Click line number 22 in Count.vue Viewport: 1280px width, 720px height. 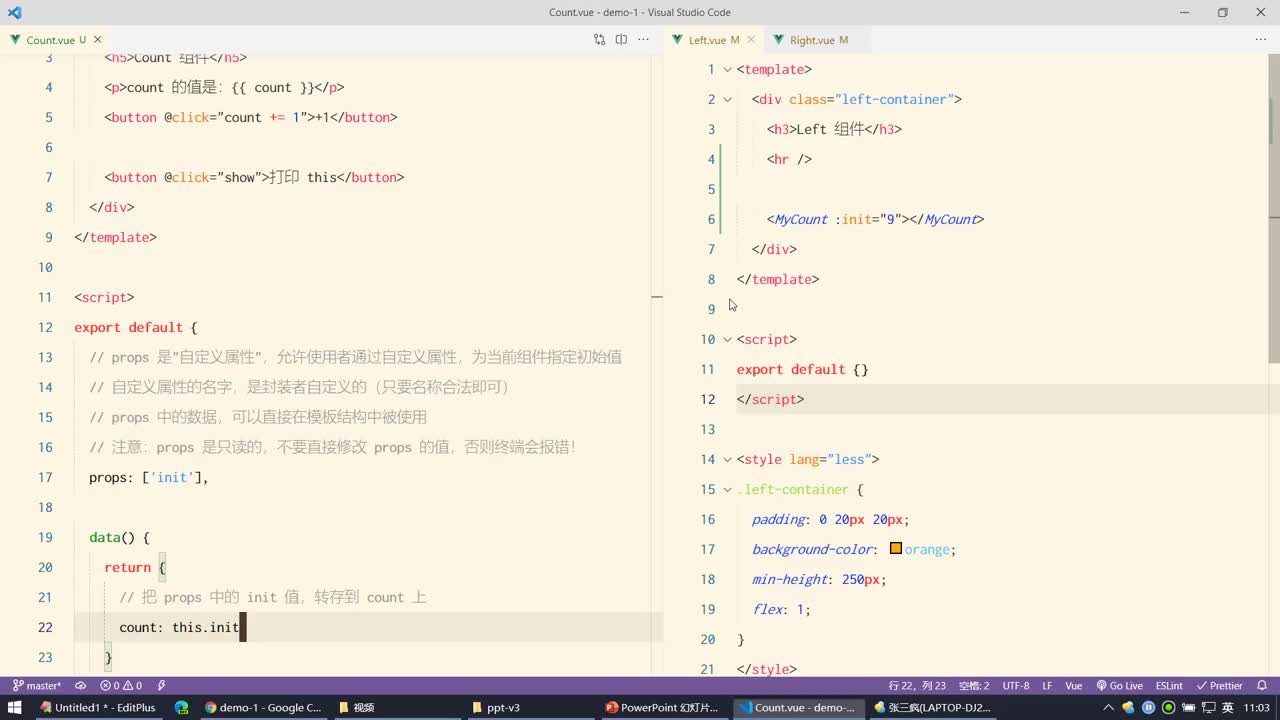tap(44, 627)
